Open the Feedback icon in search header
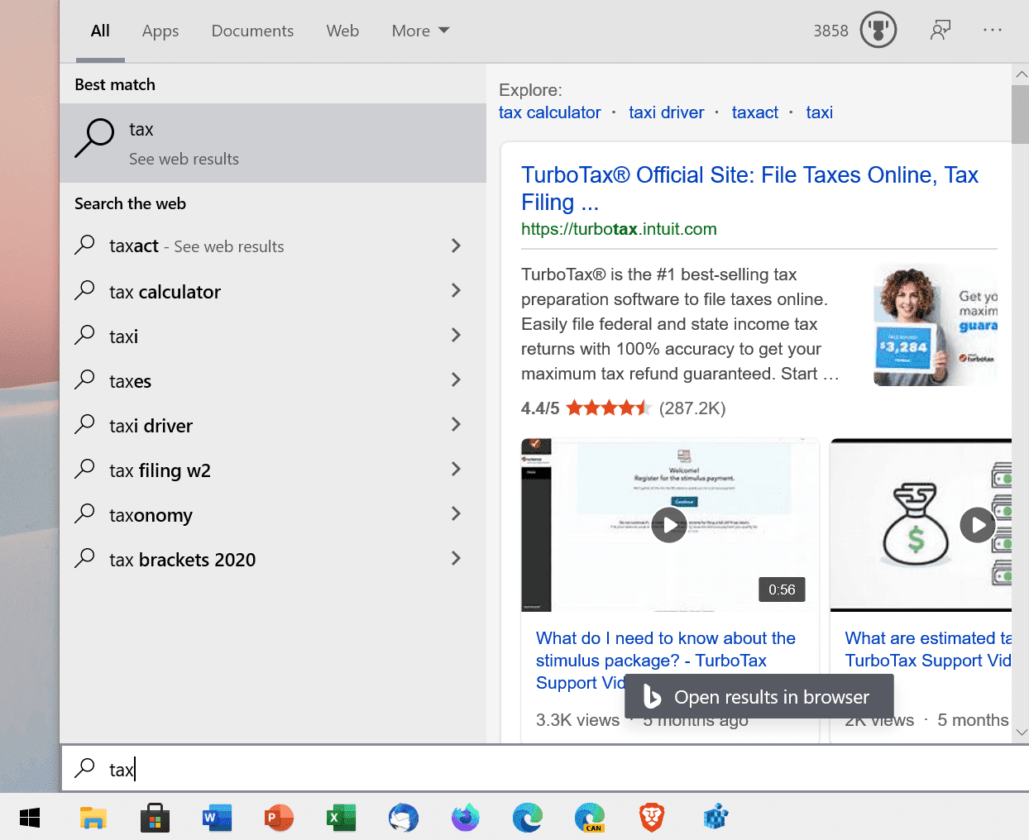This screenshot has width=1029, height=840. click(940, 30)
